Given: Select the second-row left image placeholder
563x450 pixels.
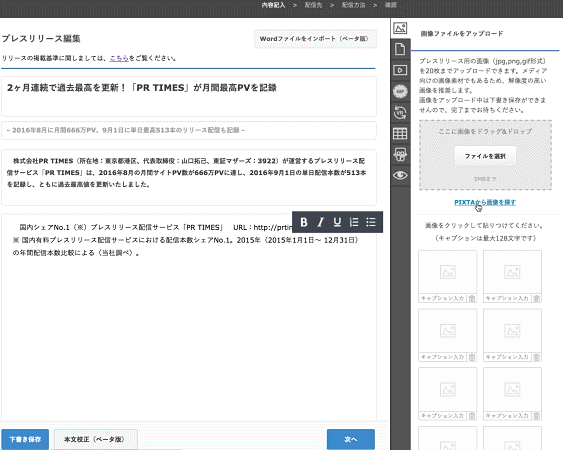Looking at the screenshot, I should 448,330.
